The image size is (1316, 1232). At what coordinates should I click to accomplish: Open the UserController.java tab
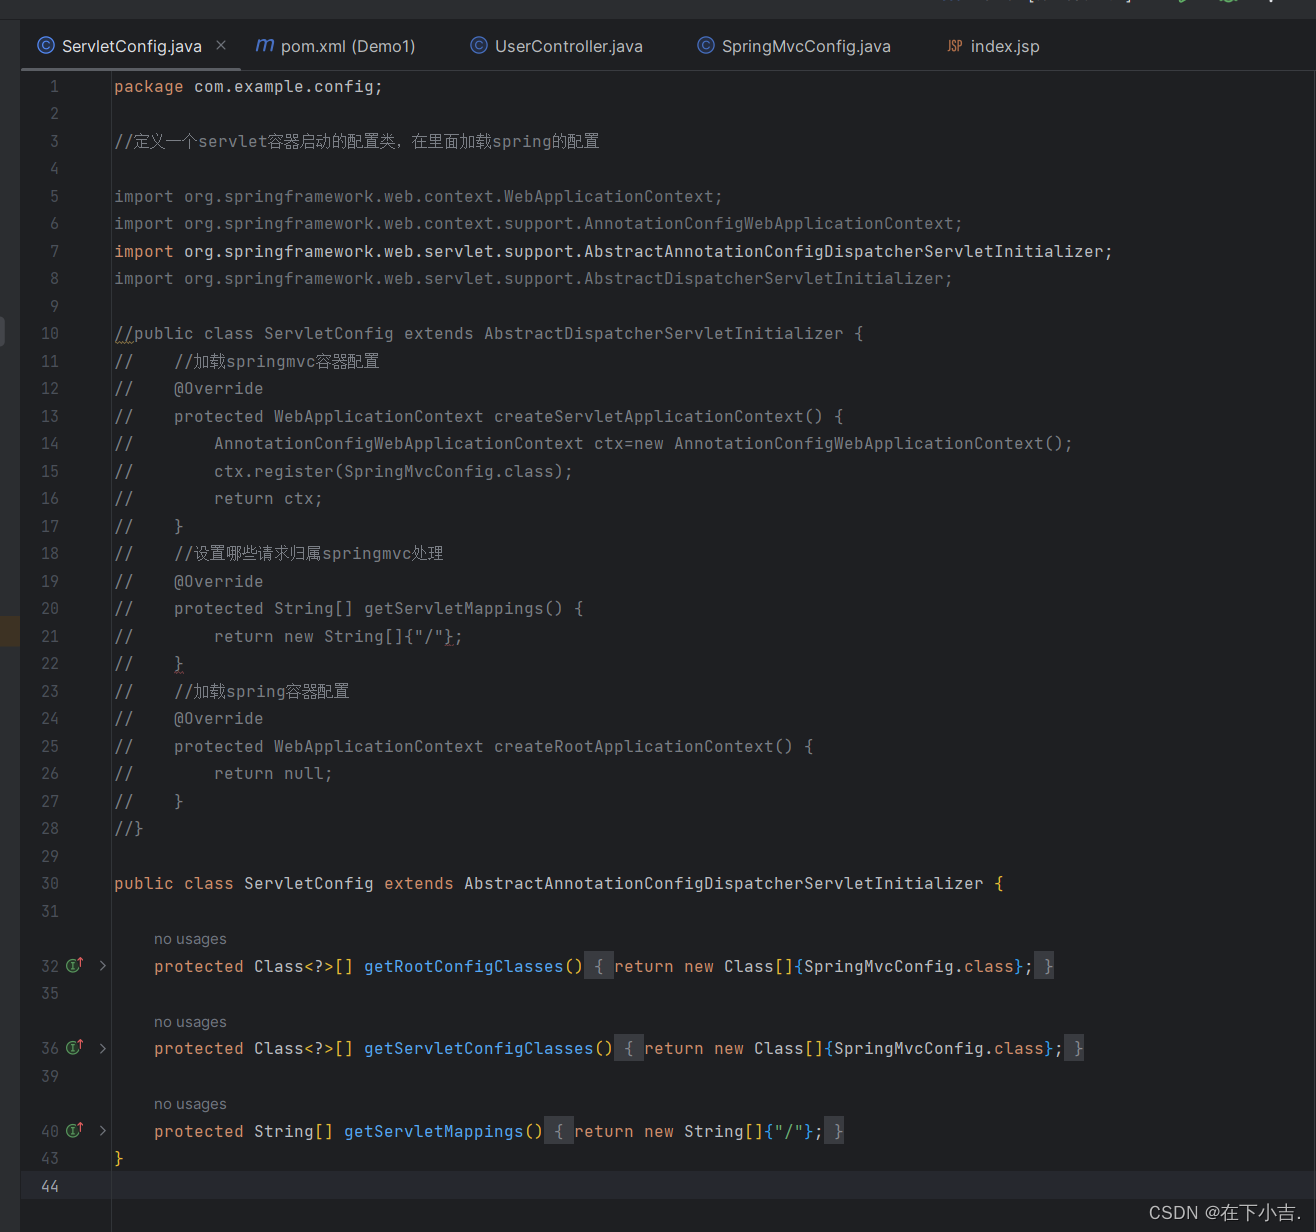[x=557, y=46]
